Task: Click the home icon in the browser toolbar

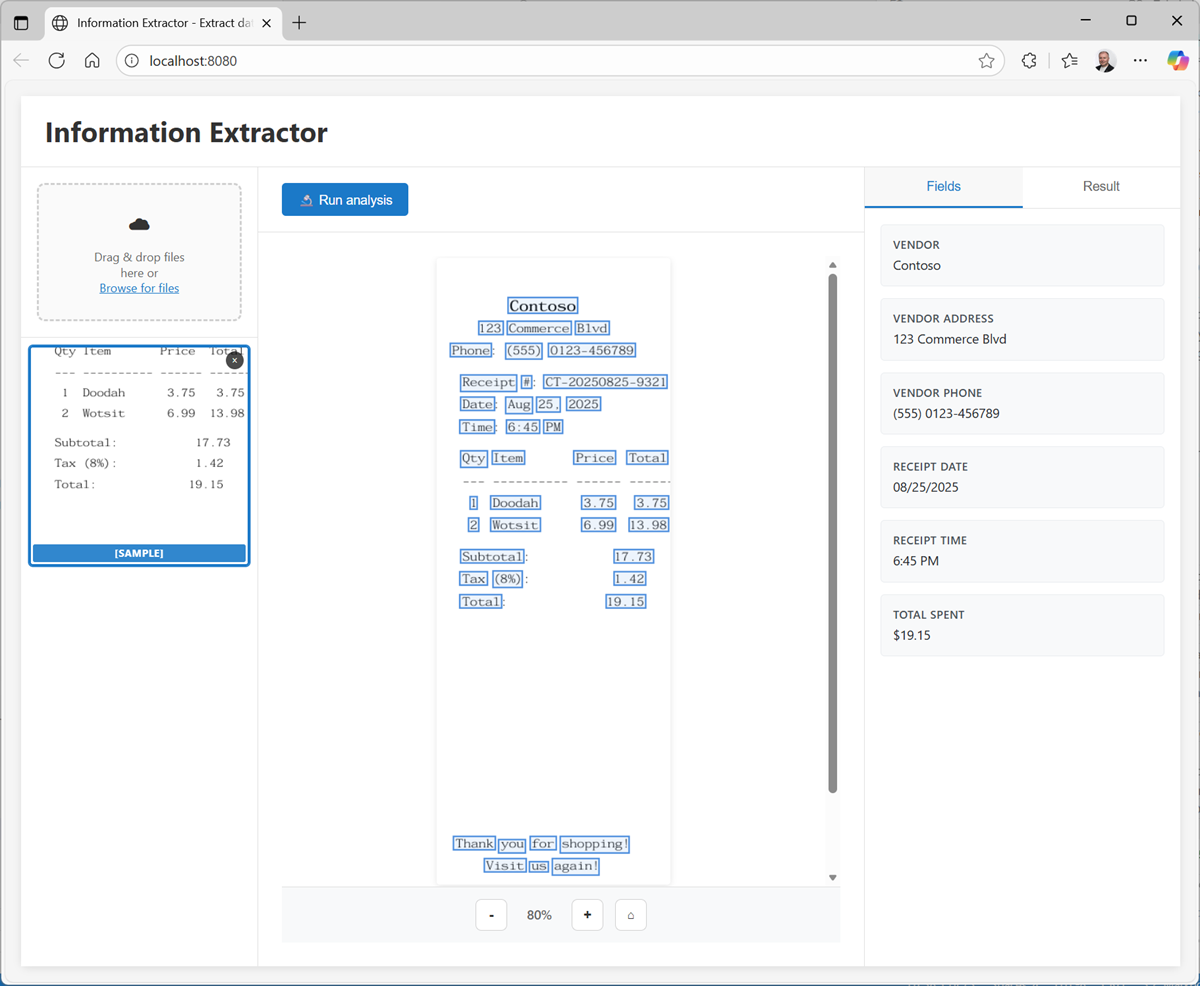Action: point(92,60)
